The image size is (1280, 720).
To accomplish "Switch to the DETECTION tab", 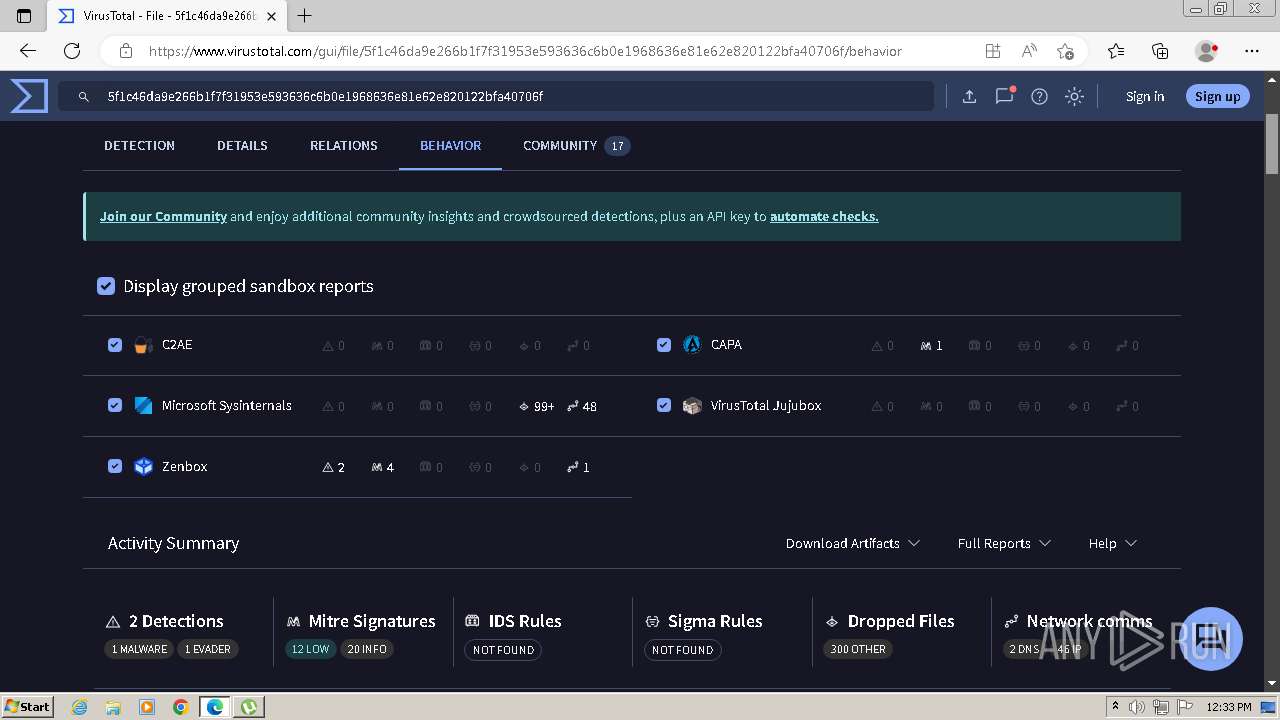I will coord(139,146).
